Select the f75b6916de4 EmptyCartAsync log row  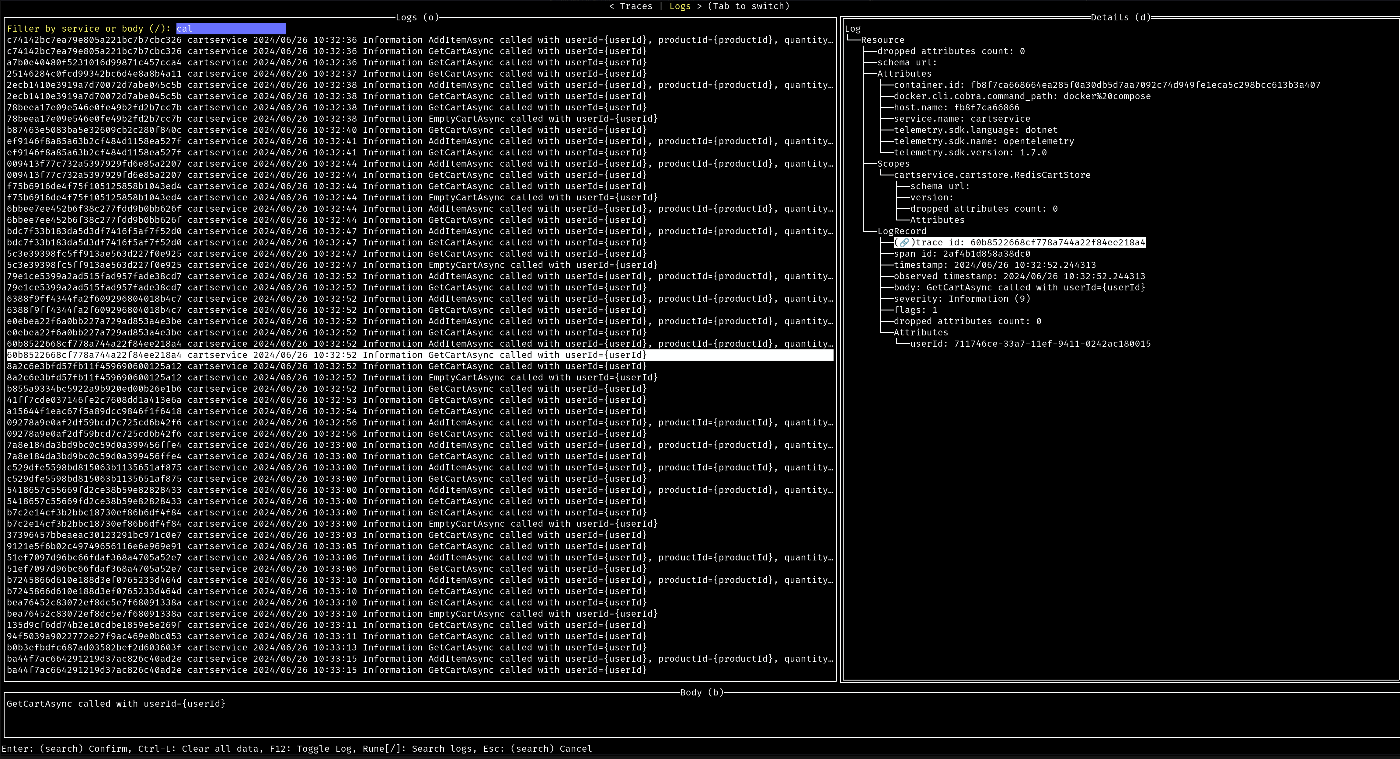tap(420, 197)
